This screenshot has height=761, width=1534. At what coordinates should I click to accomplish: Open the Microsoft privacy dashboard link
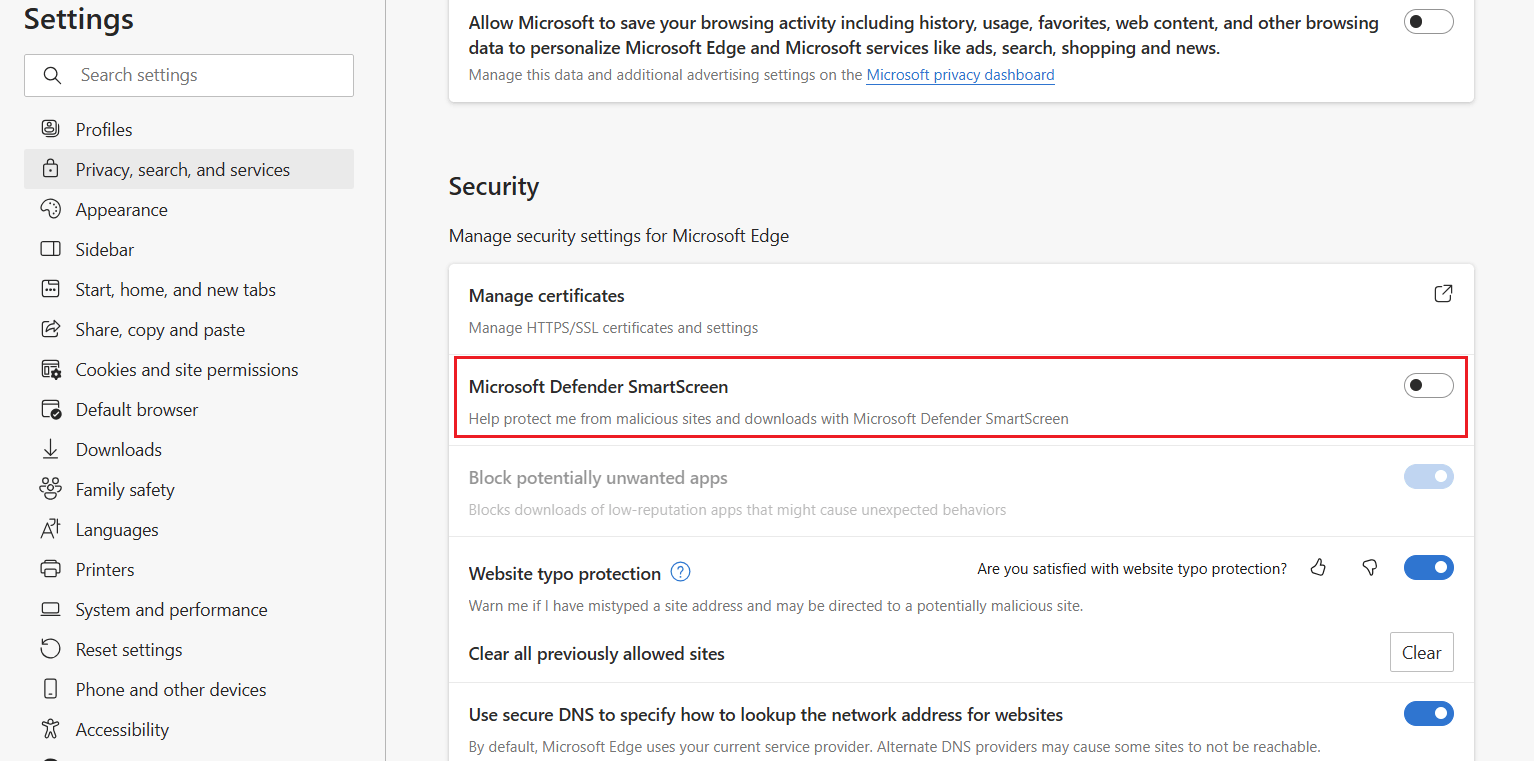click(960, 75)
